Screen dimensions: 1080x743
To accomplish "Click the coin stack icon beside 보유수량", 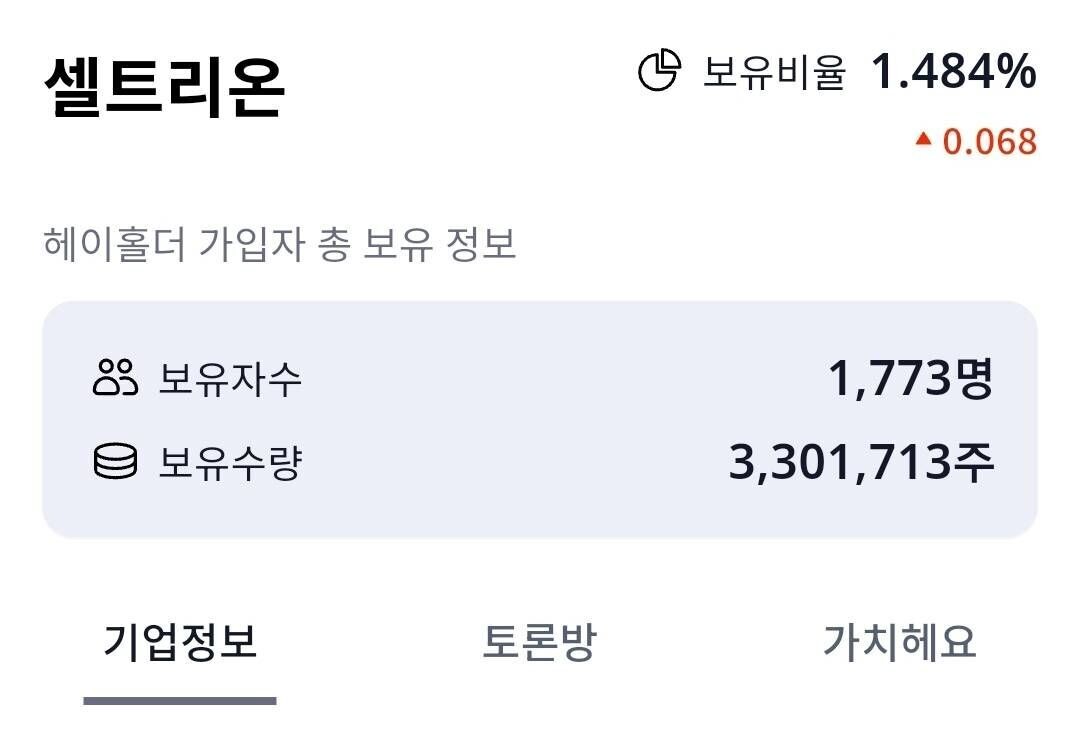I will tap(116, 462).
